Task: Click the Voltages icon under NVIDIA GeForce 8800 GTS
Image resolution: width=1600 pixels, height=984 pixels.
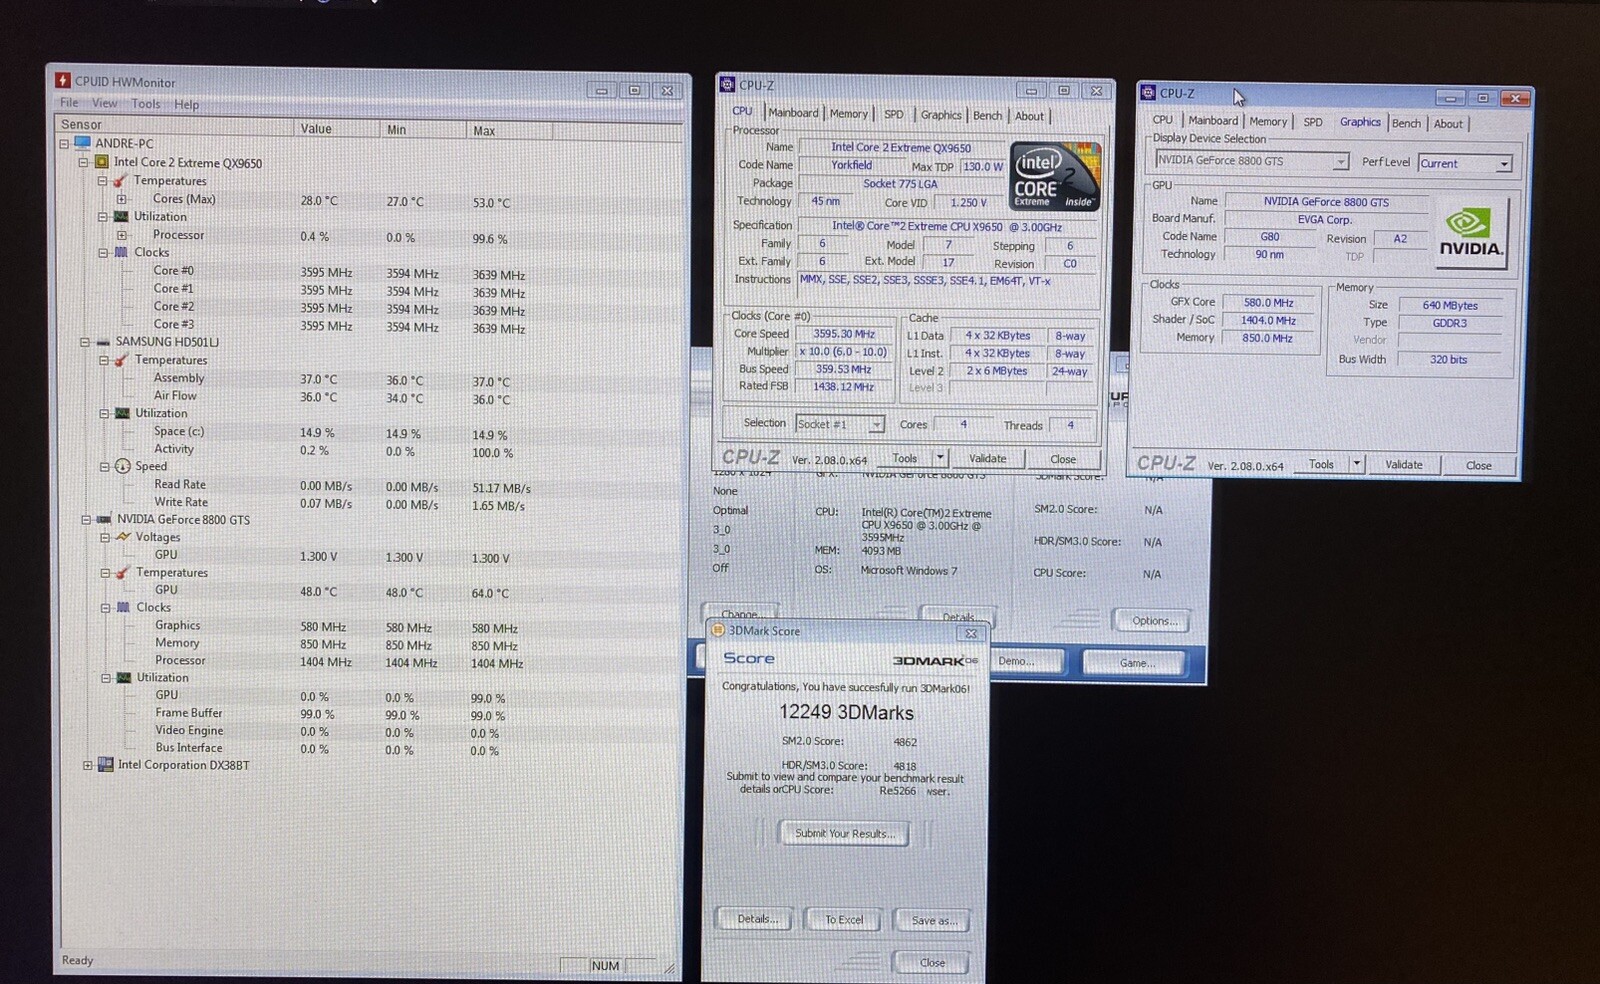Action: 123,537
